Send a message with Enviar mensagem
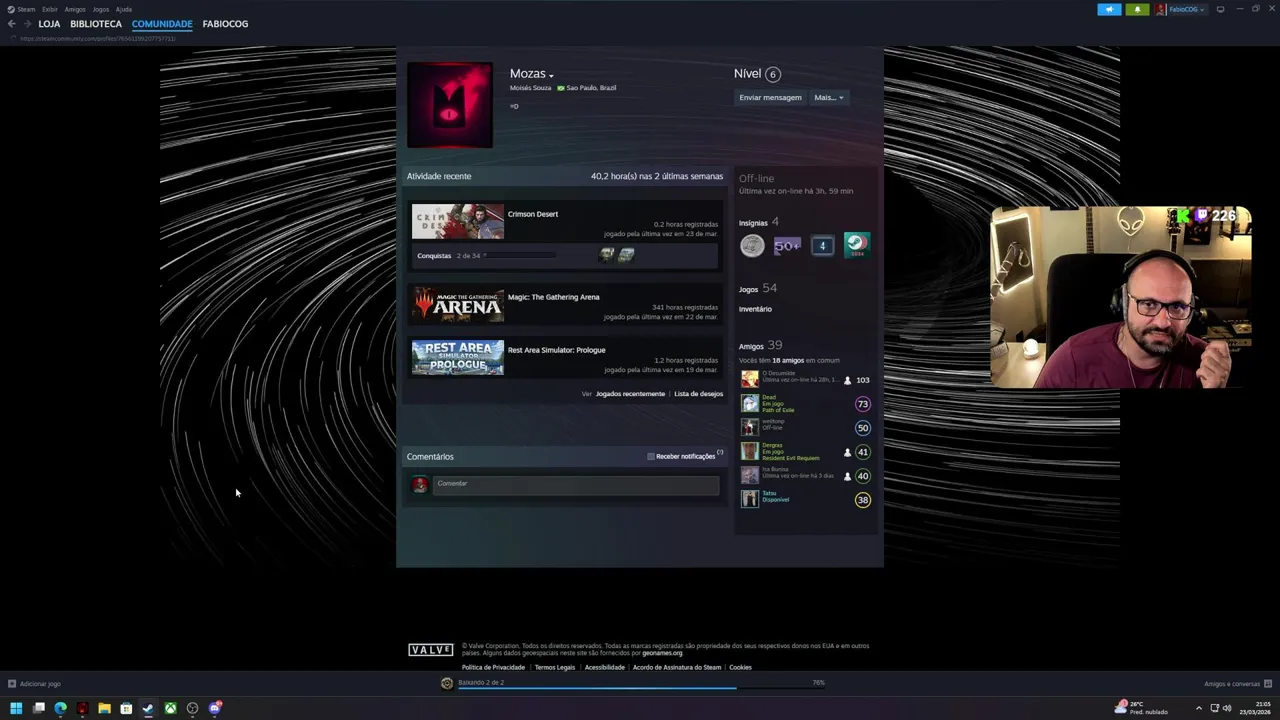The image size is (1280, 720). tap(770, 97)
